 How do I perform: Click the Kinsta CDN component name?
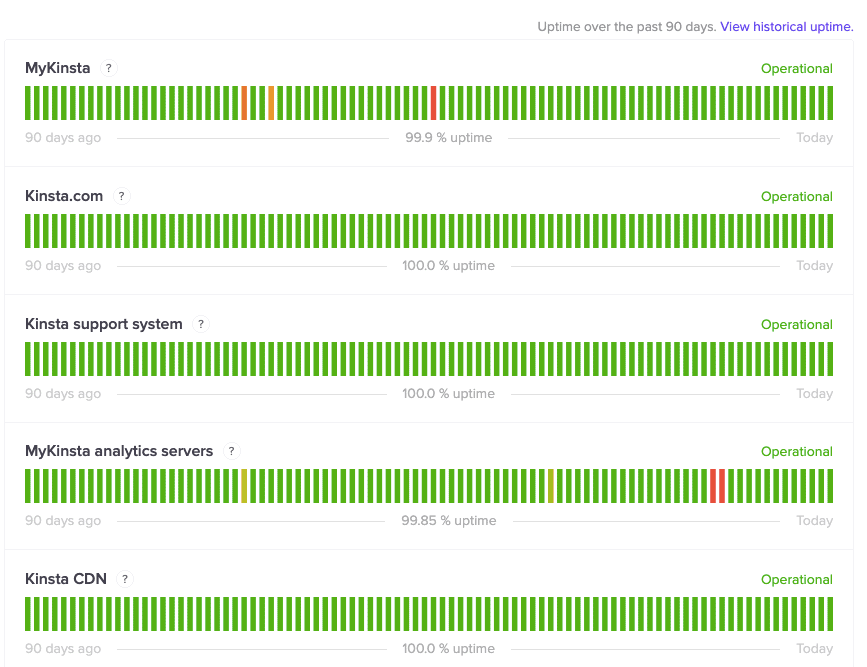[x=66, y=579]
